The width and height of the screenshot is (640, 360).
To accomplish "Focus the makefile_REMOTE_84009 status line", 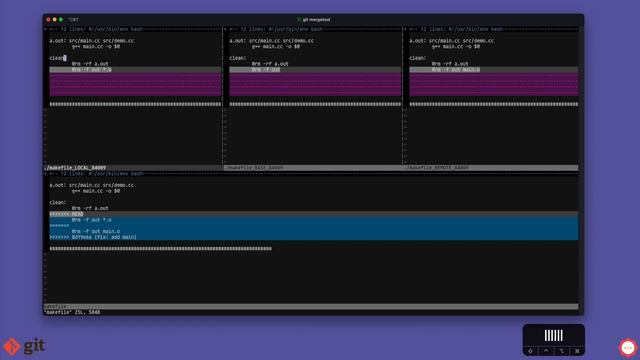I will coord(491,168).
